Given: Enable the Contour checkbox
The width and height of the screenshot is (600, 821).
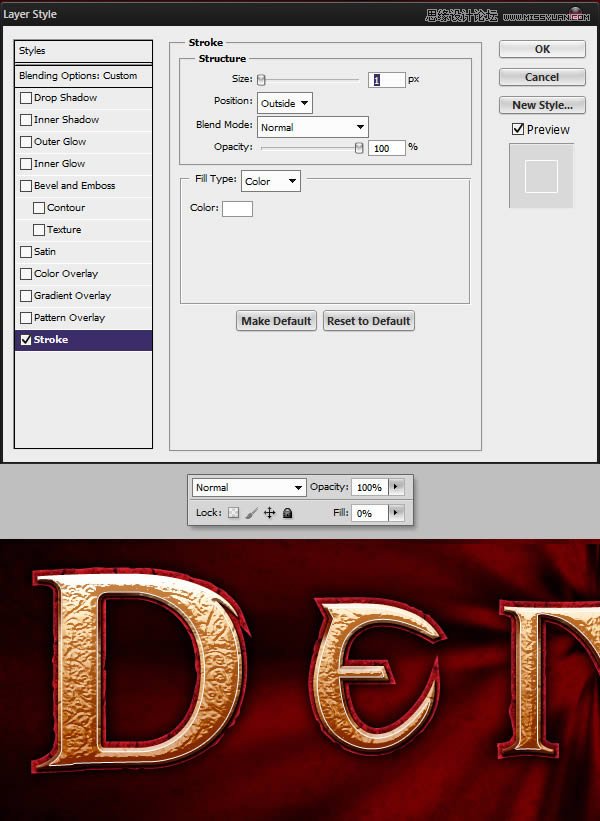Looking at the screenshot, I should [39, 208].
